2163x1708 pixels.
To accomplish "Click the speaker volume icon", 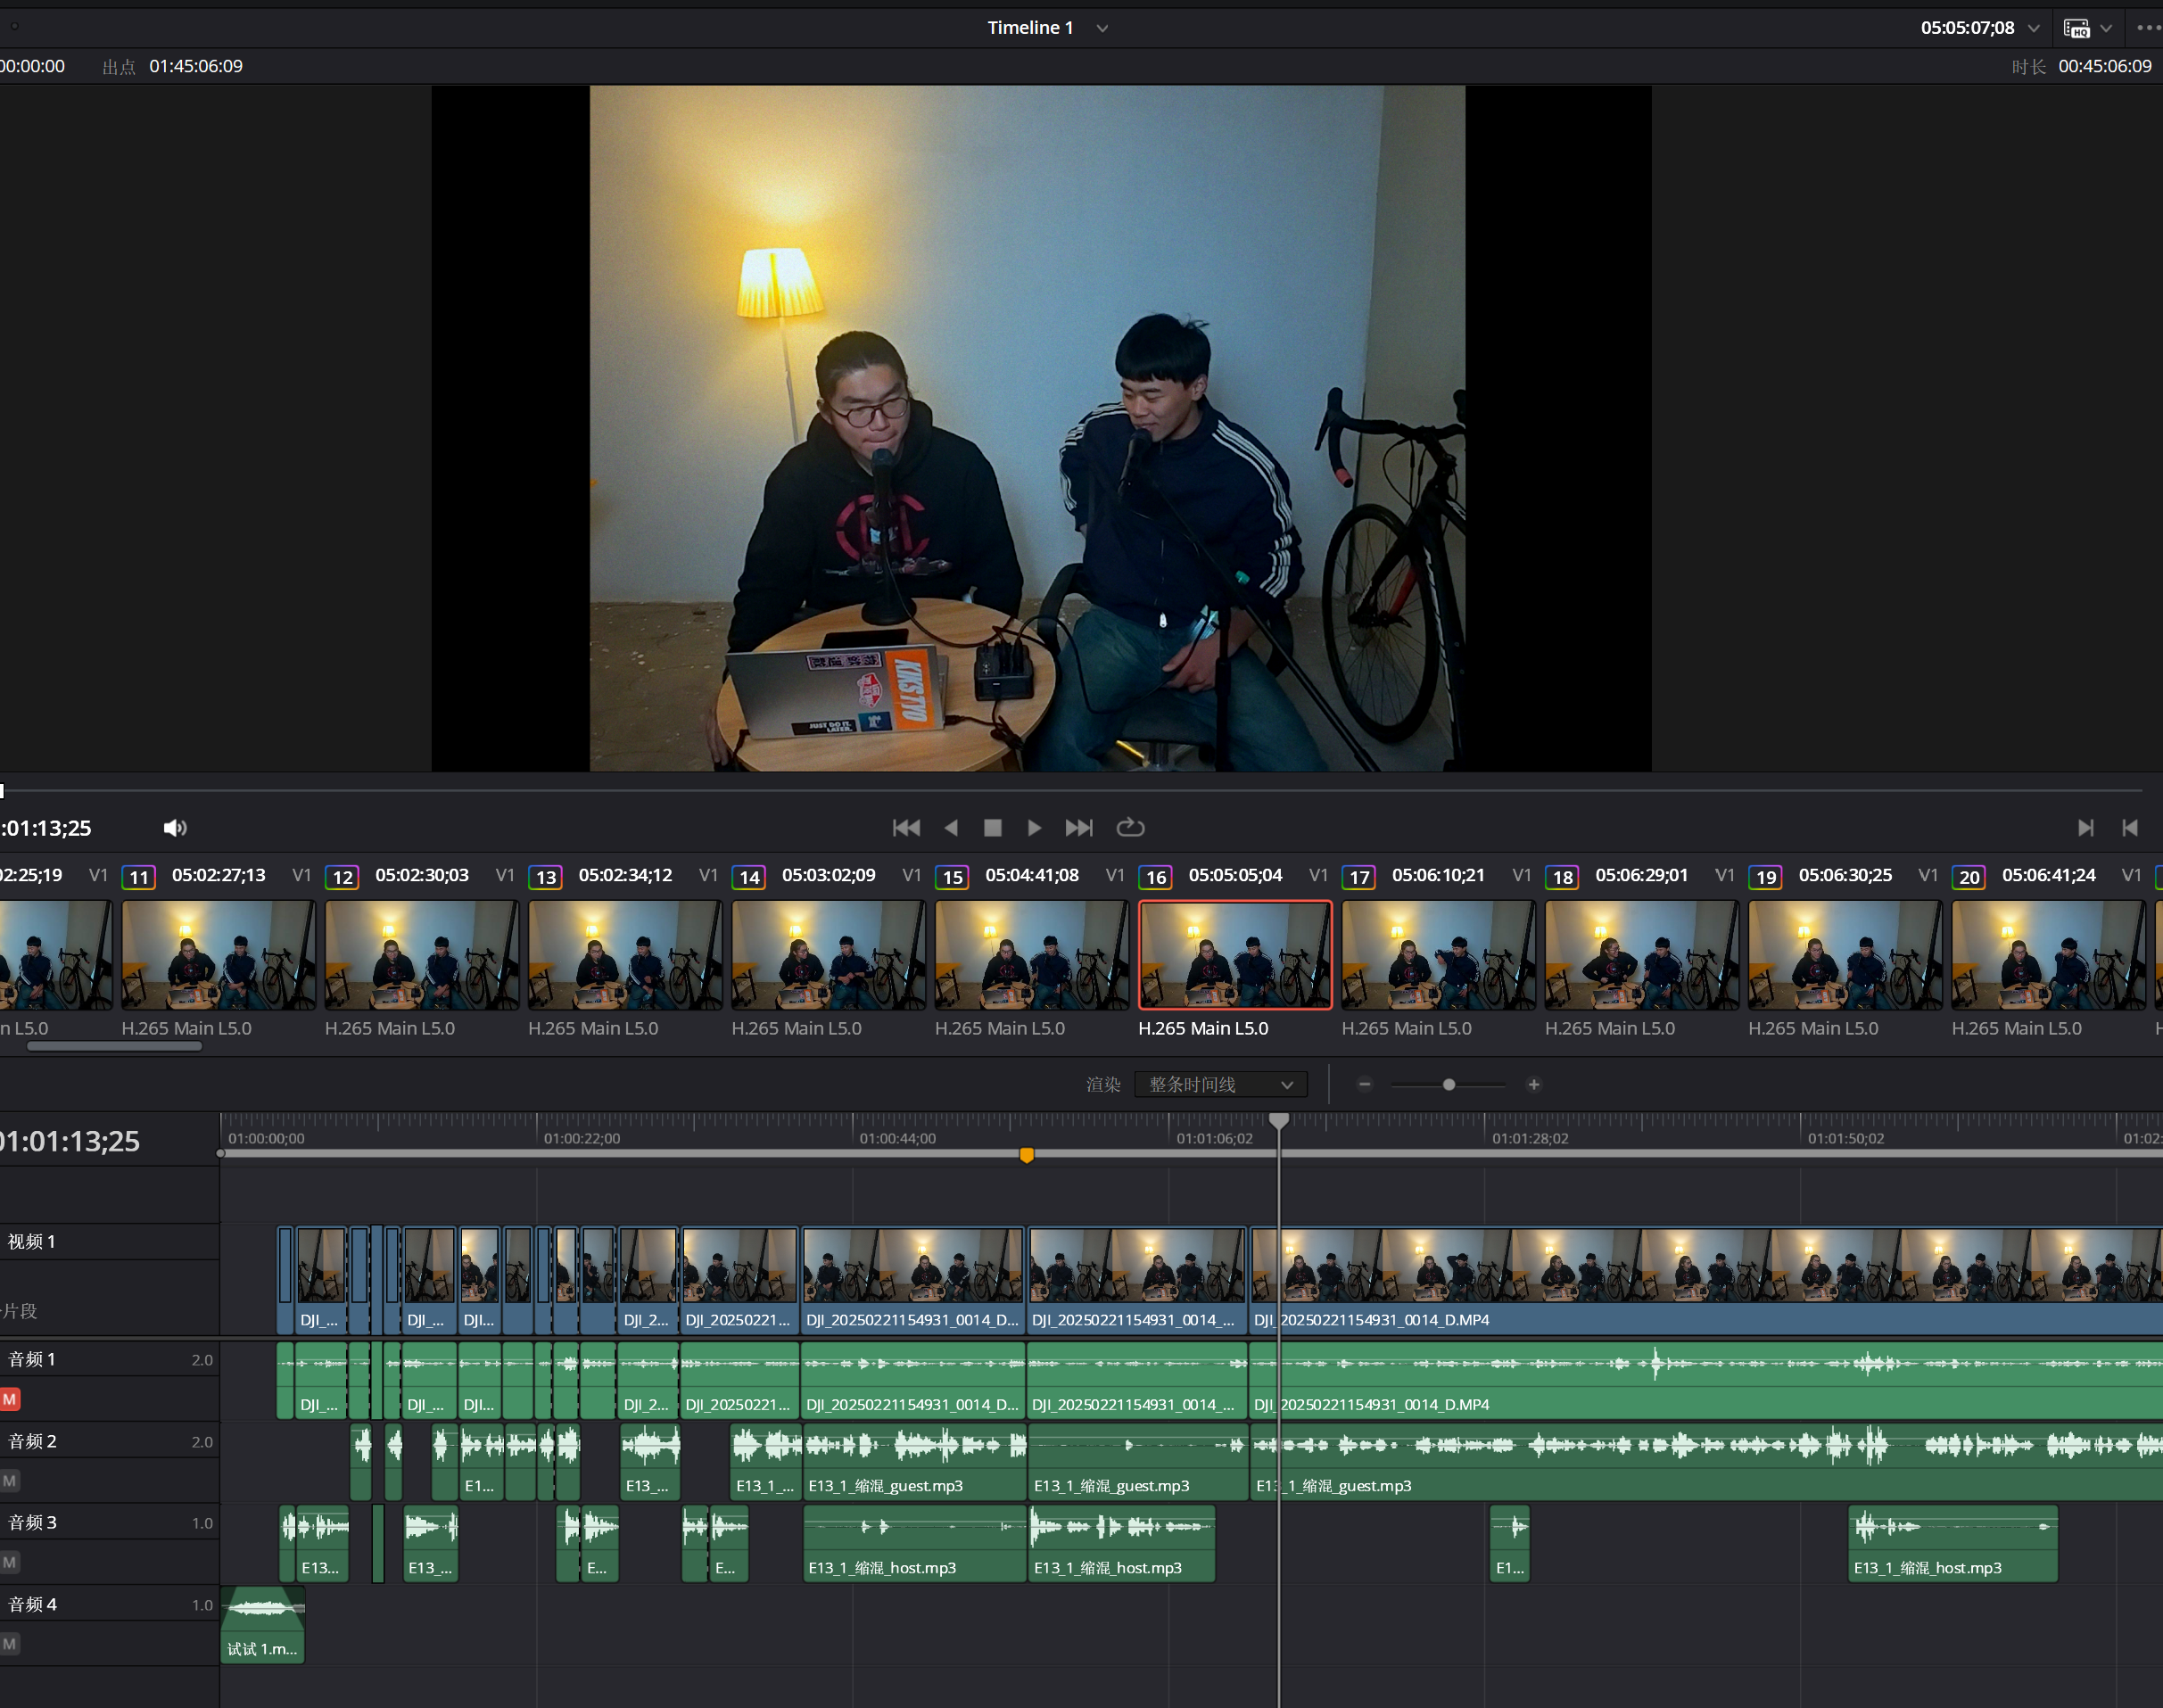I will (175, 828).
